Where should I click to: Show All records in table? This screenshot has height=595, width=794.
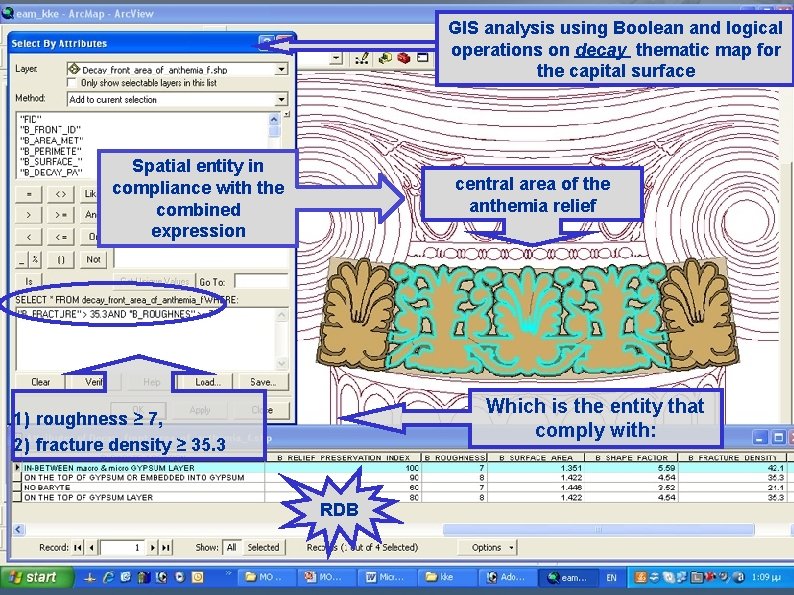click(231, 547)
